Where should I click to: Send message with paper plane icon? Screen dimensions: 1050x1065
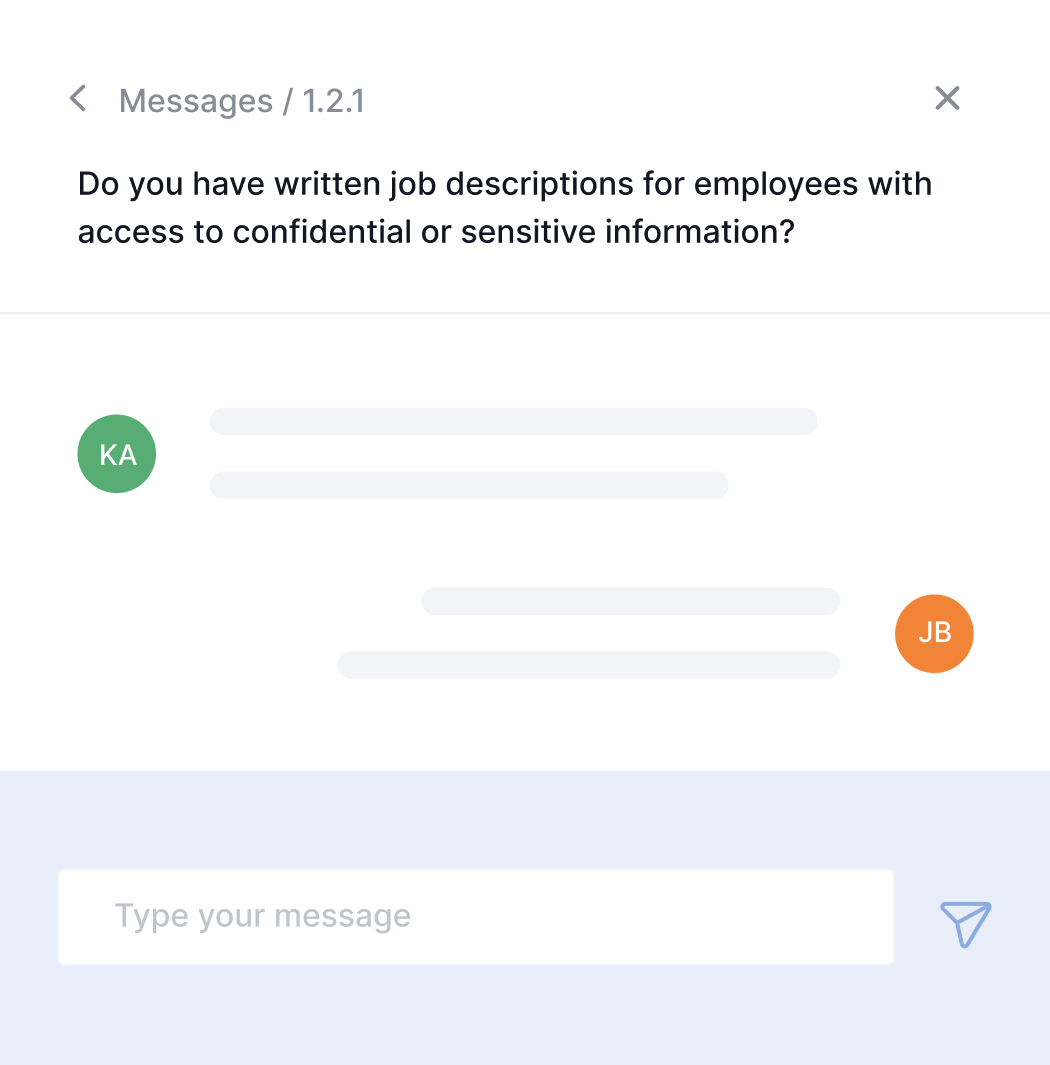(x=965, y=924)
